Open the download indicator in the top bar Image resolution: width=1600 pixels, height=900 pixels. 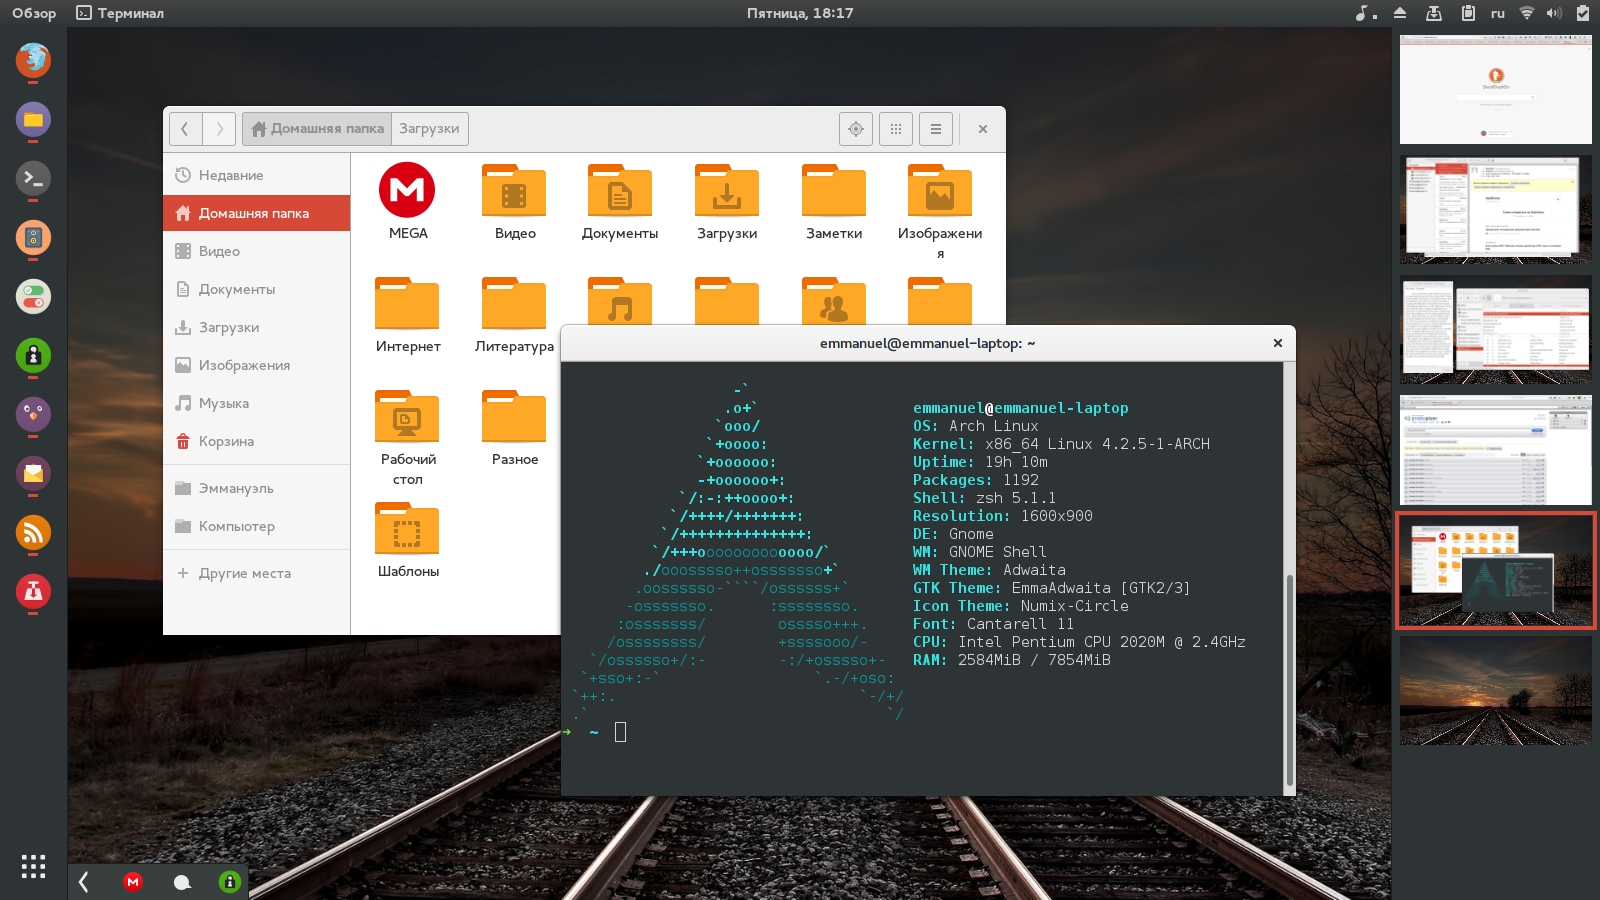click(1433, 13)
